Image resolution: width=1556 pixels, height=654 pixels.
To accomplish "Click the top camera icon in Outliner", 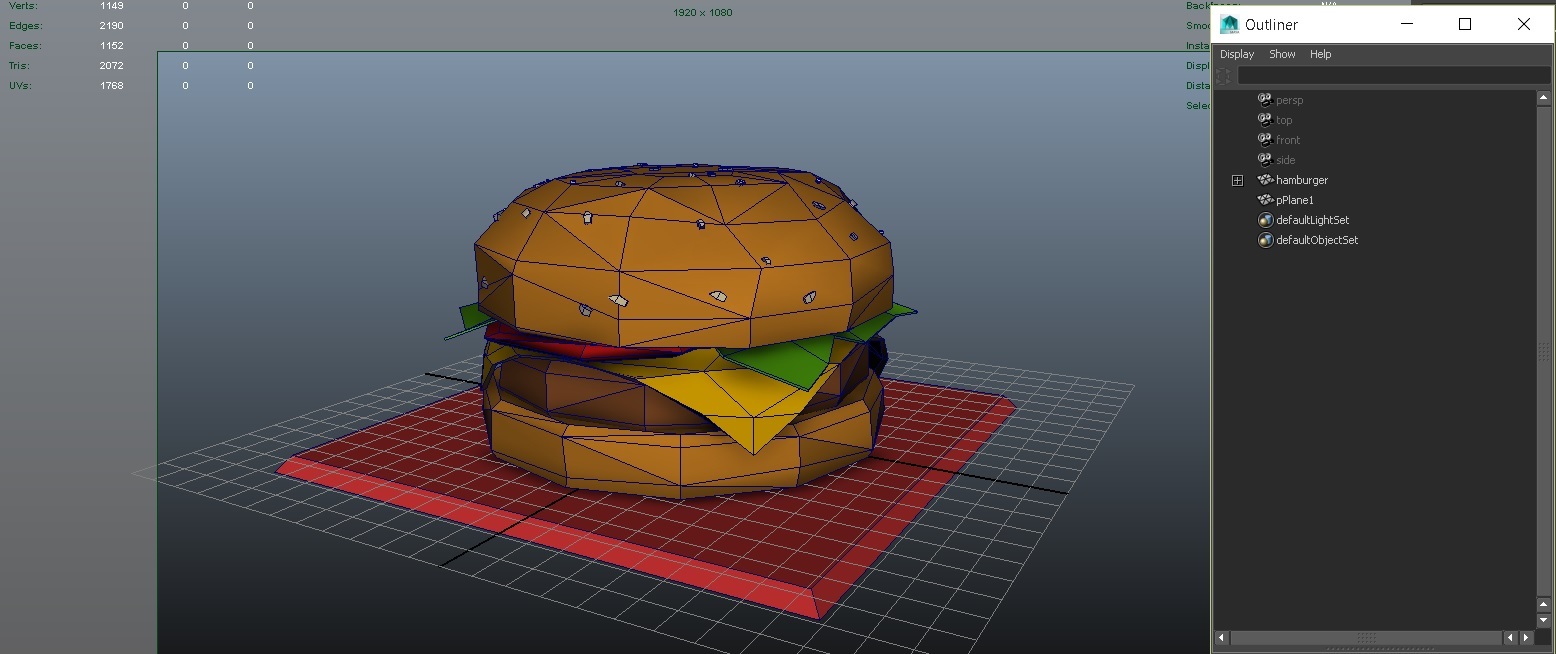I will point(1265,120).
